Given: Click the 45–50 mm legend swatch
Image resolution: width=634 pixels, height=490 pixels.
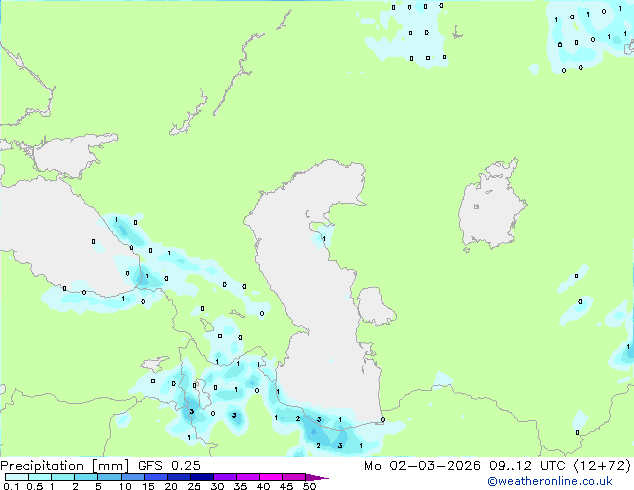Looking at the screenshot, I should pyautogui.click(x=294, y=477).
